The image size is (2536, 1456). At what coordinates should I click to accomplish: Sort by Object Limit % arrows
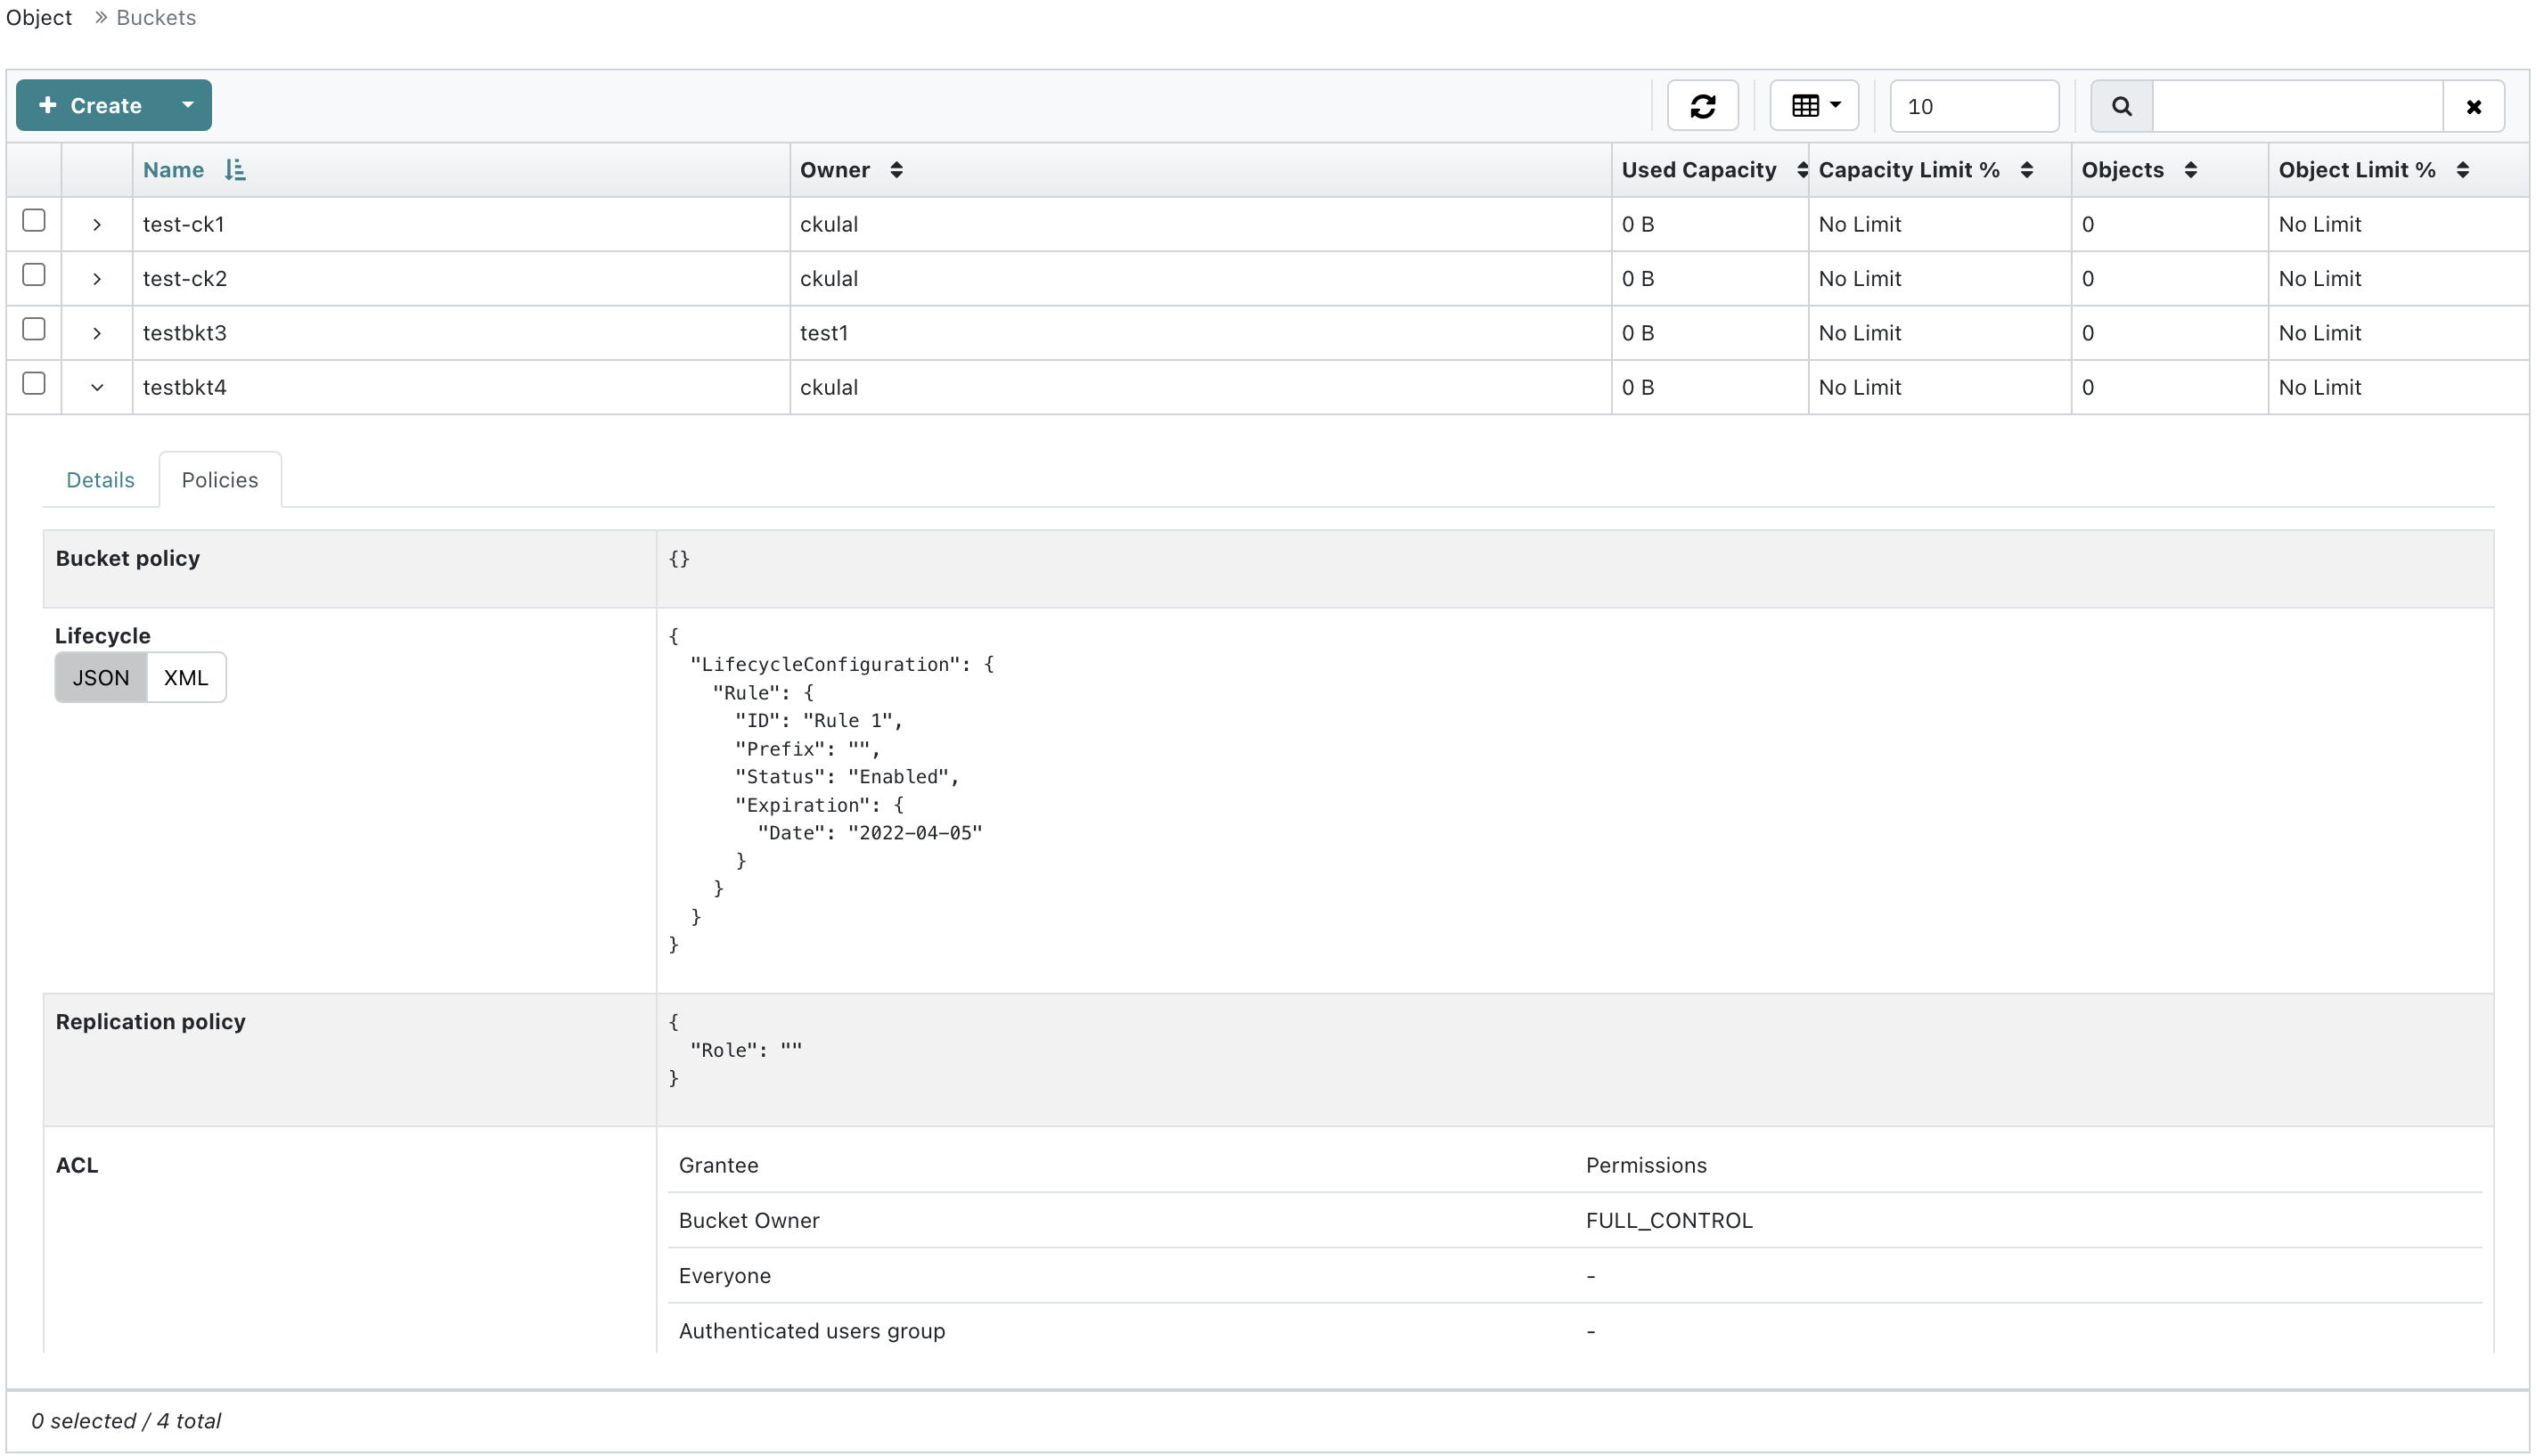(x=2462, y=170)
